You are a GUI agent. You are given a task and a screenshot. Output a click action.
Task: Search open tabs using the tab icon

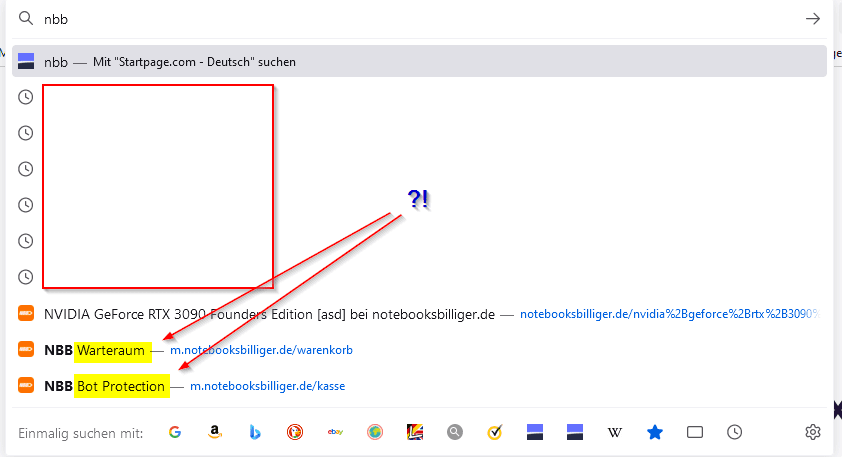click(695, 432)
